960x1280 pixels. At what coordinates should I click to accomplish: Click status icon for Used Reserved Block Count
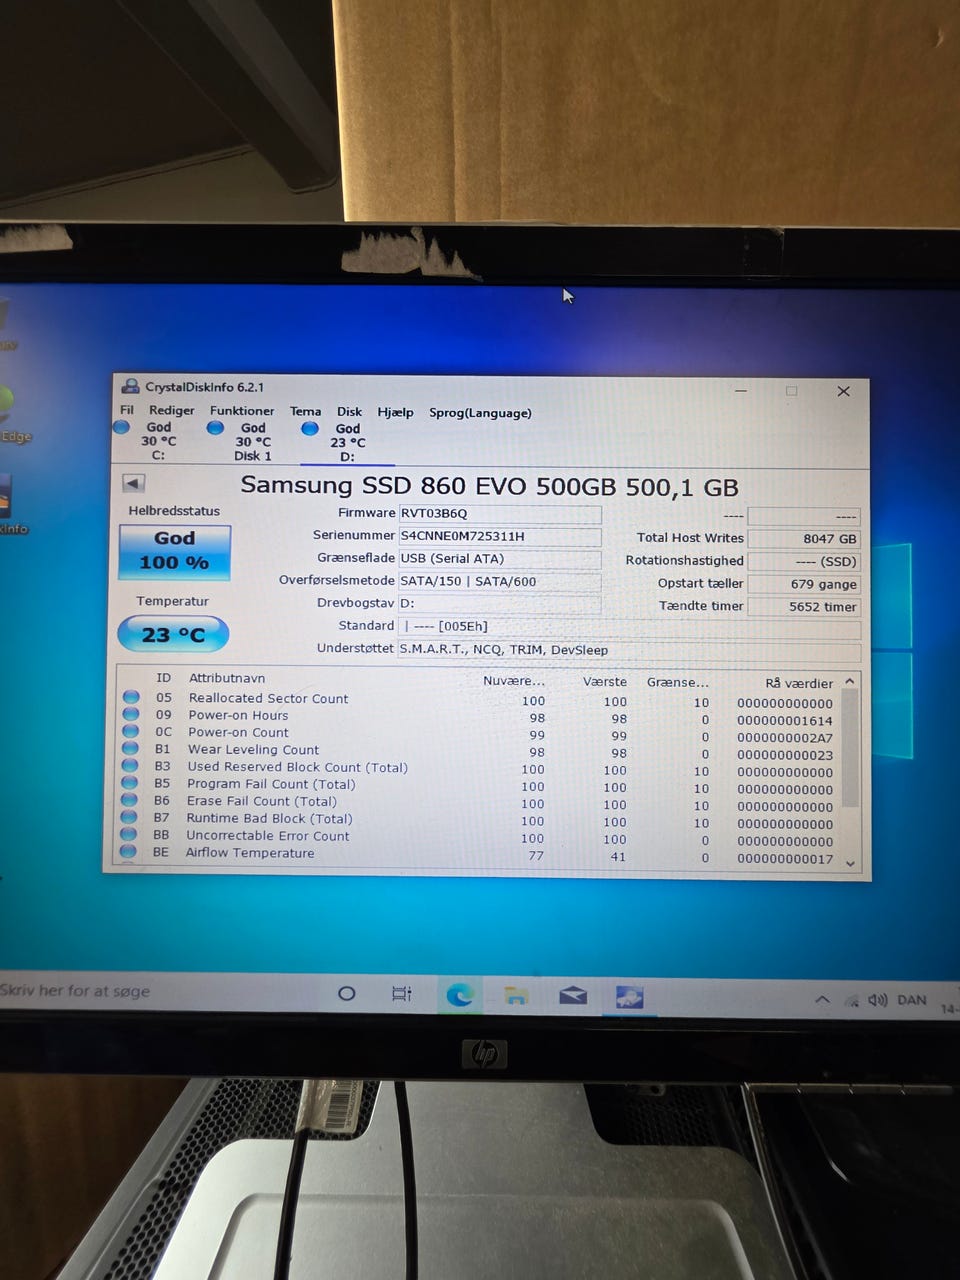[130, 766]
